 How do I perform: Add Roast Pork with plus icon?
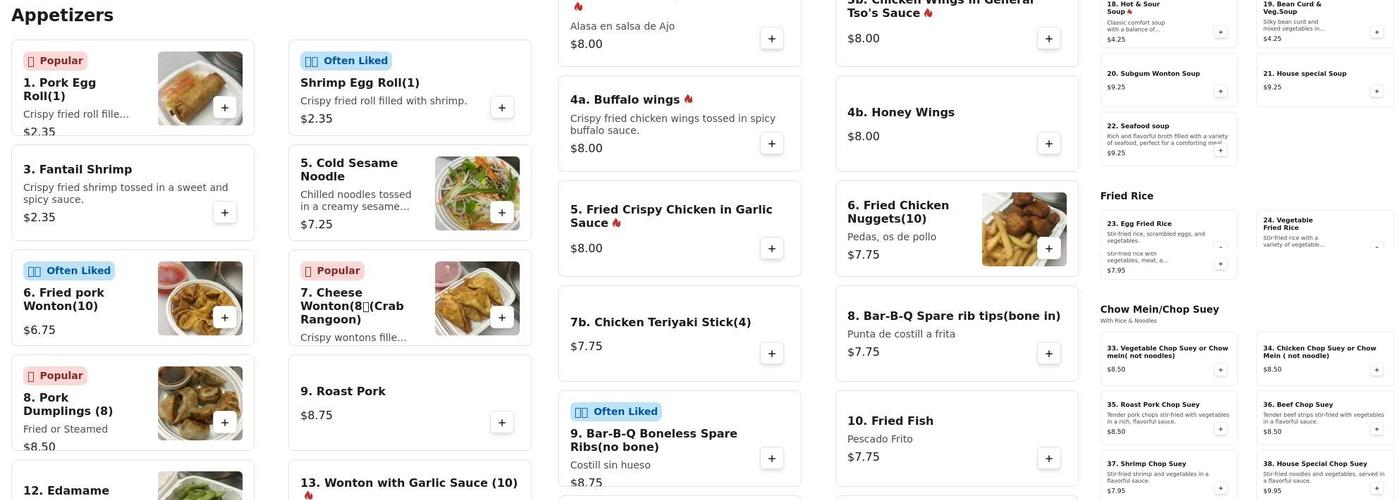[502, 423]
